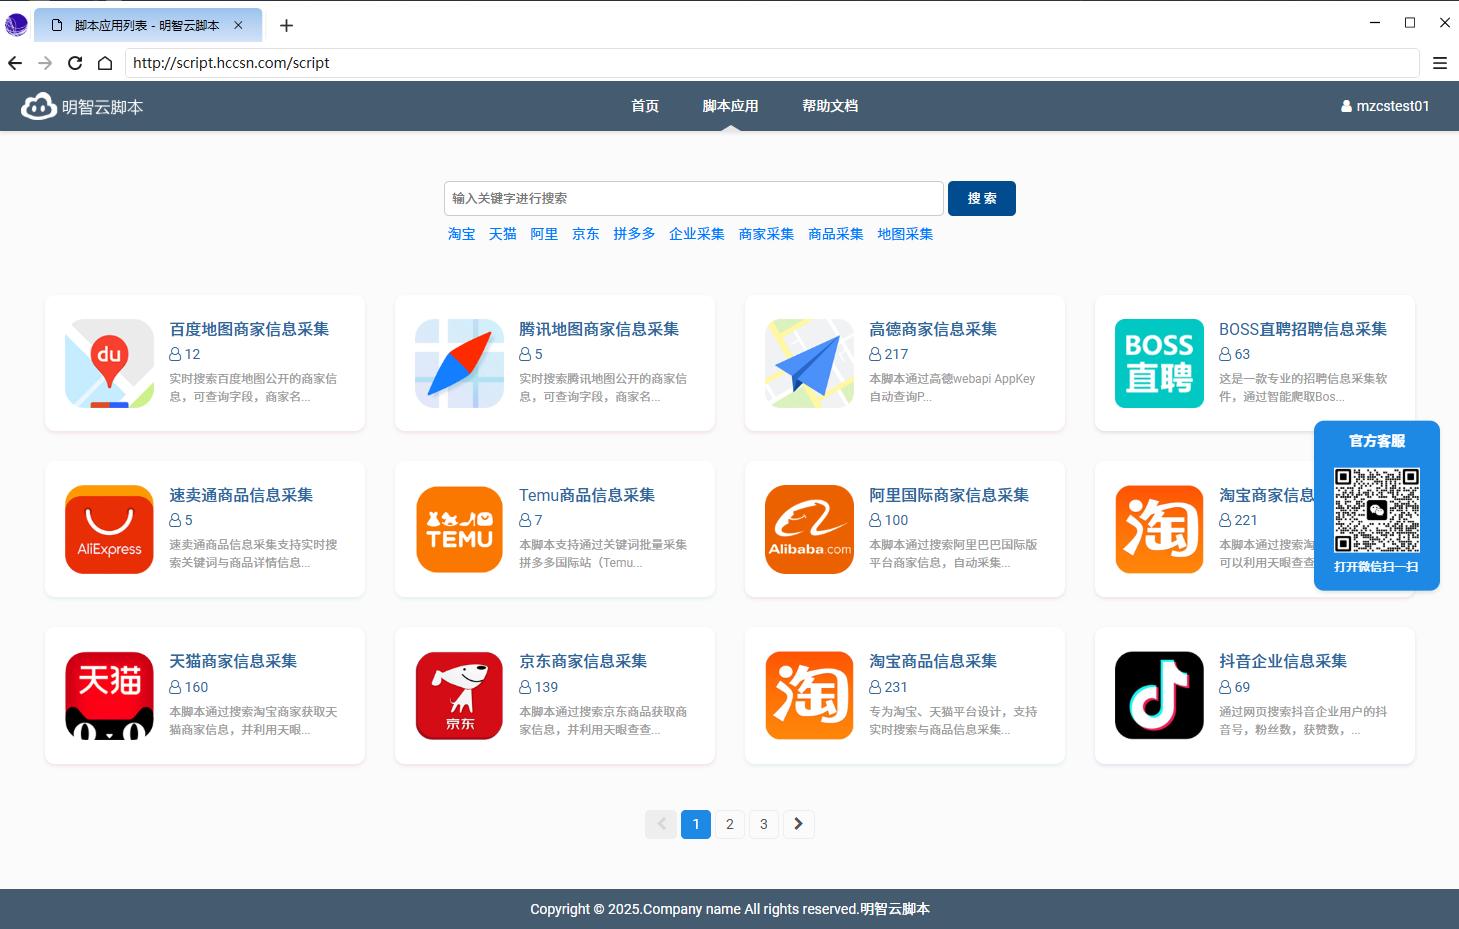The height and width of the screenshot is (929, 1459).
Task: Open 腾讯地图商家信息采集 title link
Action: coord(599,329)
